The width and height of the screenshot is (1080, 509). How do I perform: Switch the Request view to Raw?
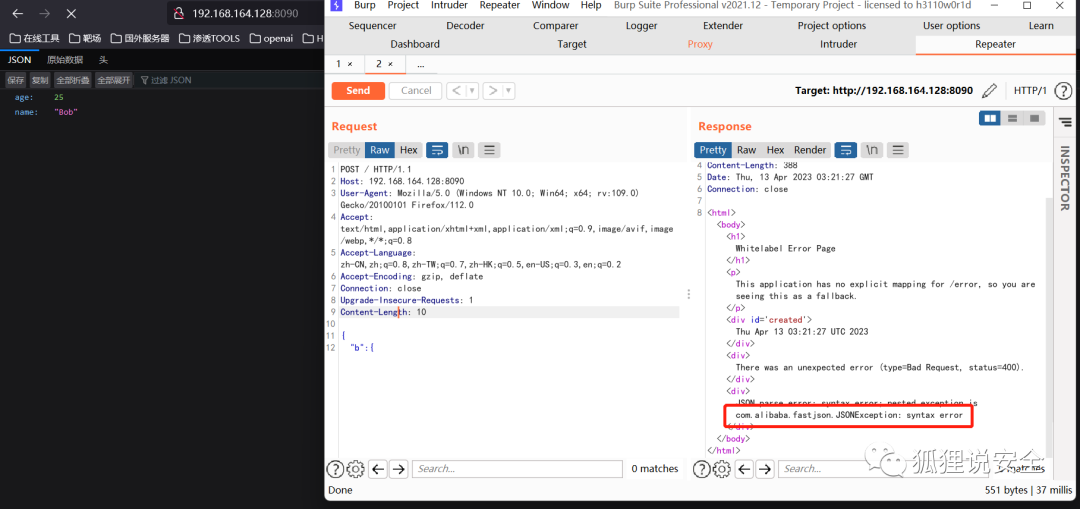tap(380, 150)
